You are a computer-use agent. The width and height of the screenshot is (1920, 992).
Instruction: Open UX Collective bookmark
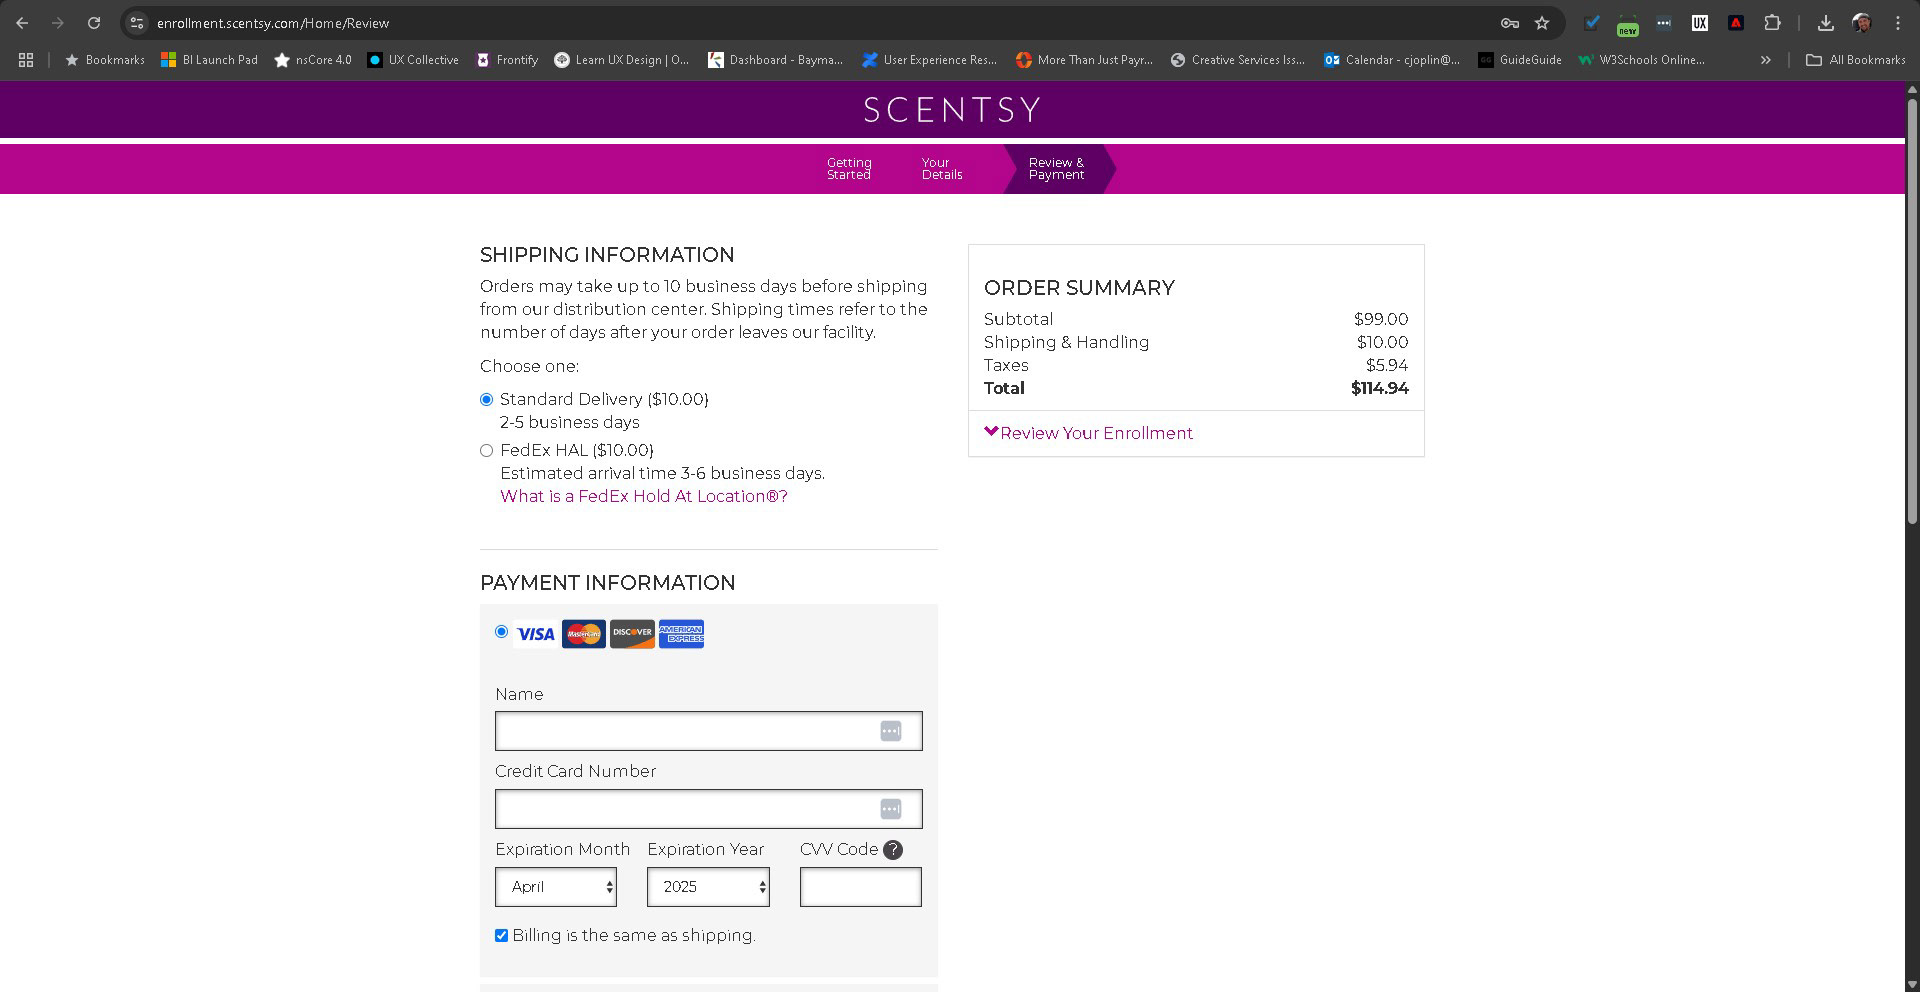413,60
